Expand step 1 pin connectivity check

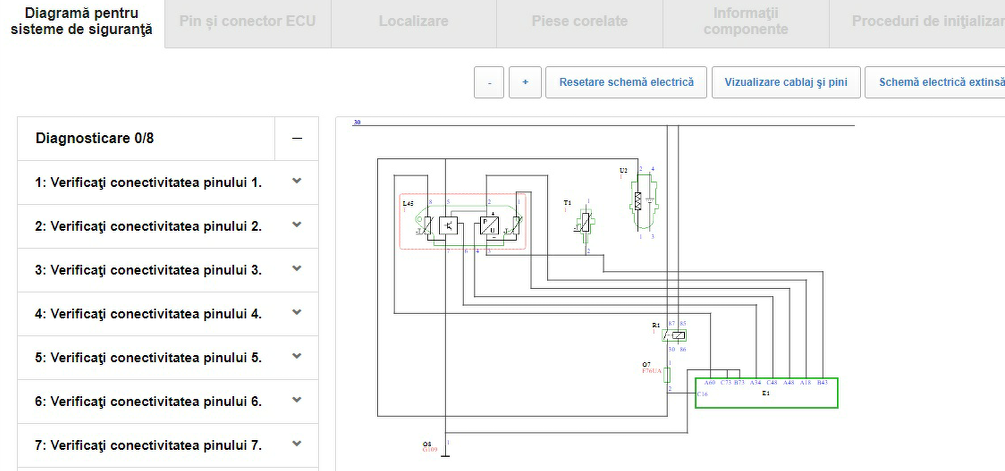pos(297,182)
